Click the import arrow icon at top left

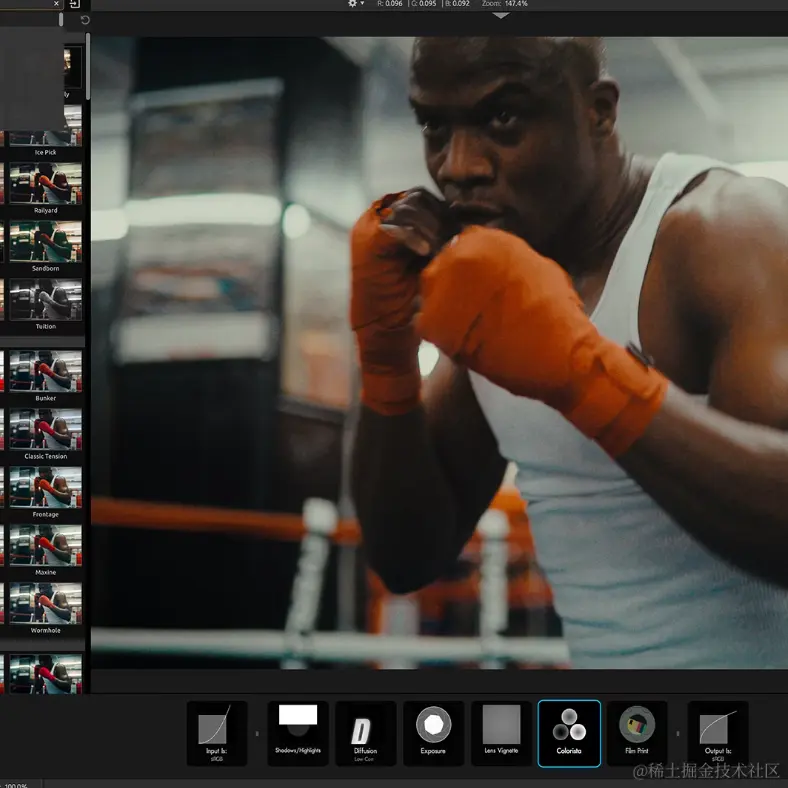coord(74,4)
